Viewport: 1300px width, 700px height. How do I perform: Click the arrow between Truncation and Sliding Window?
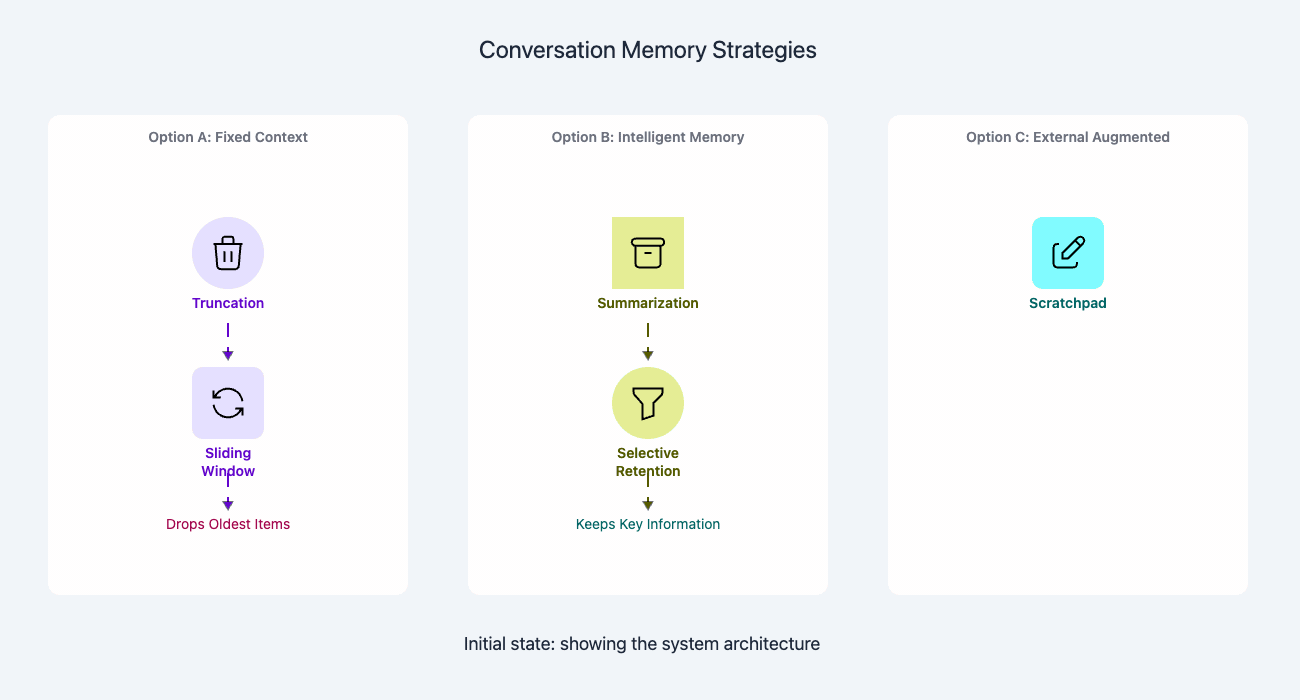pos(228,341)
